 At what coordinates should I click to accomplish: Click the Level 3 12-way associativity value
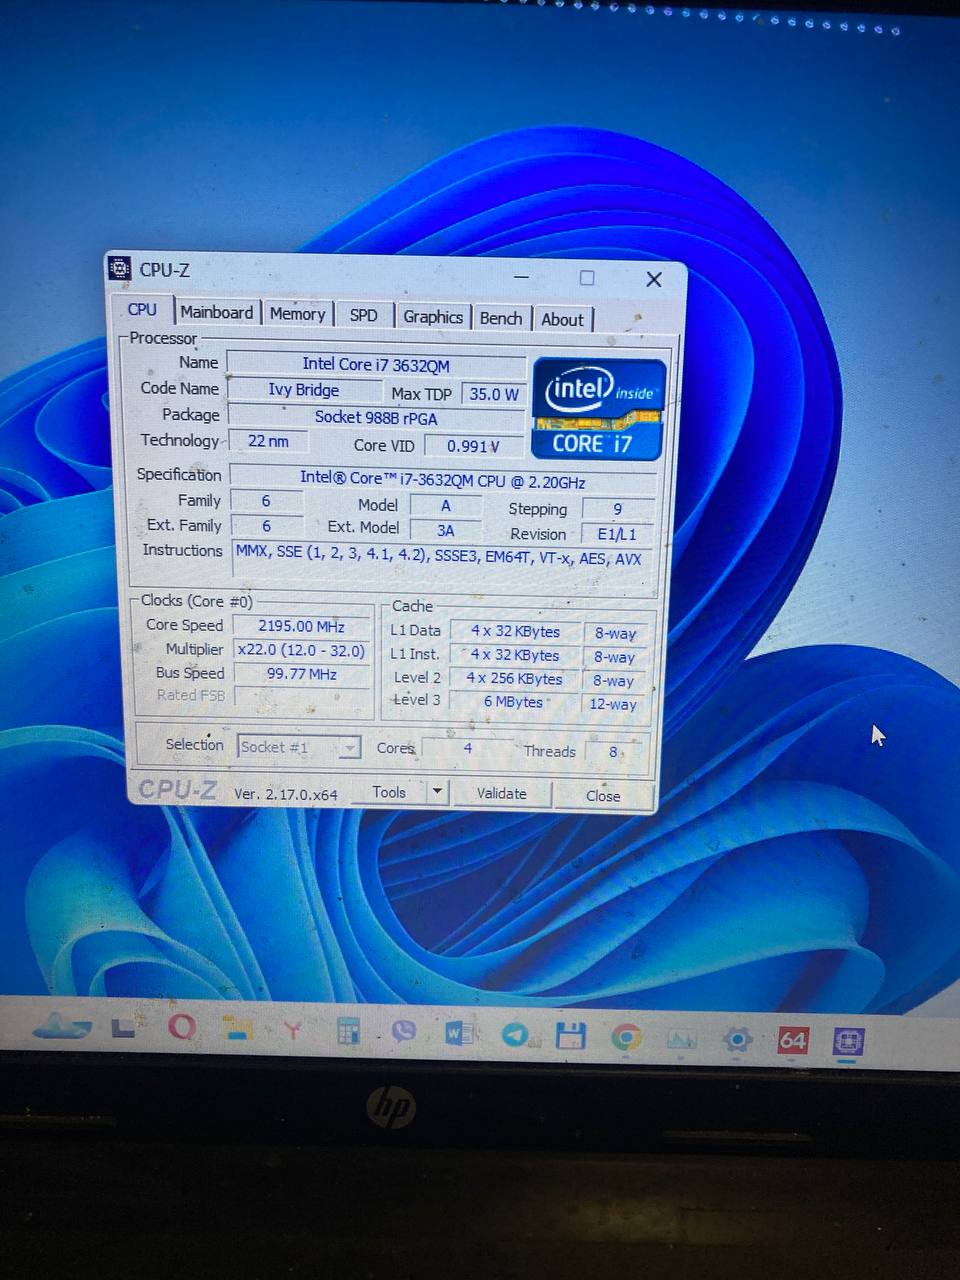(x=613, y=704)
